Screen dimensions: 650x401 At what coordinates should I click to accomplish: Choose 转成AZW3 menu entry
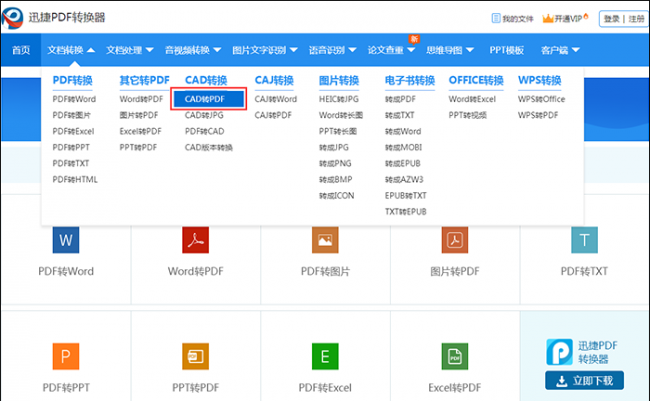point(404,180)
